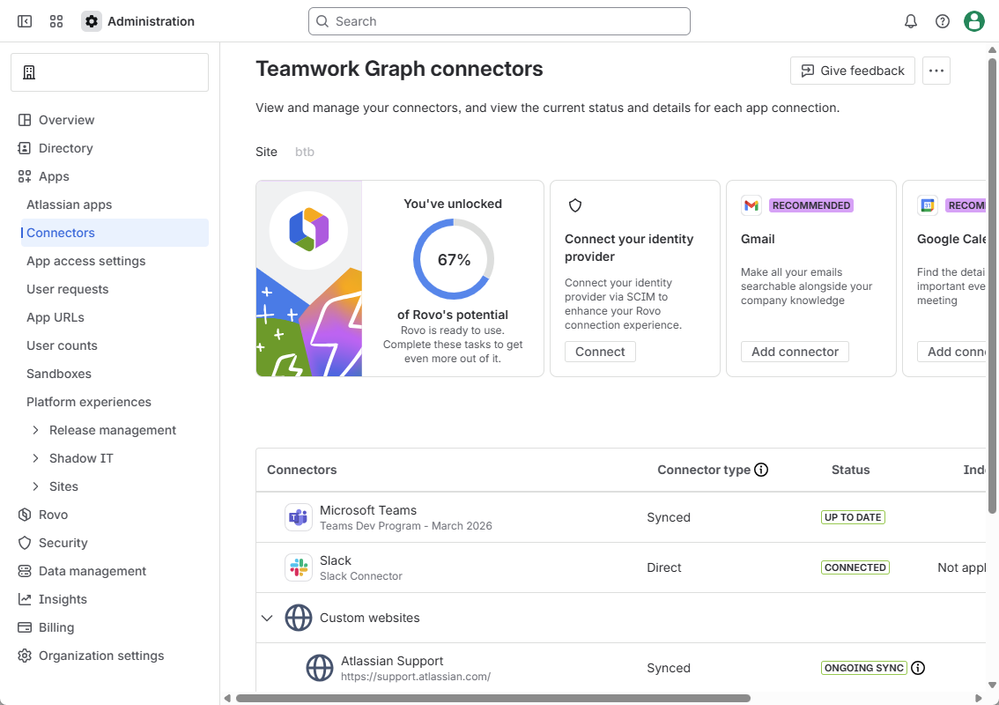This screenshot has height=705, width=999.
Task: Click the vertical scrollbar thumb
Action: tap(992, 285)
